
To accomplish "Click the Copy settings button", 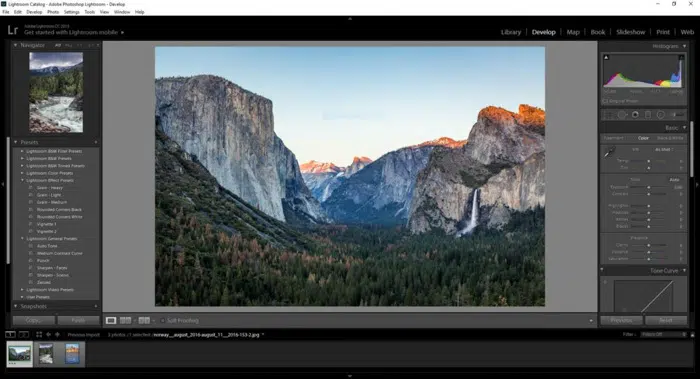I will point(33,321).
